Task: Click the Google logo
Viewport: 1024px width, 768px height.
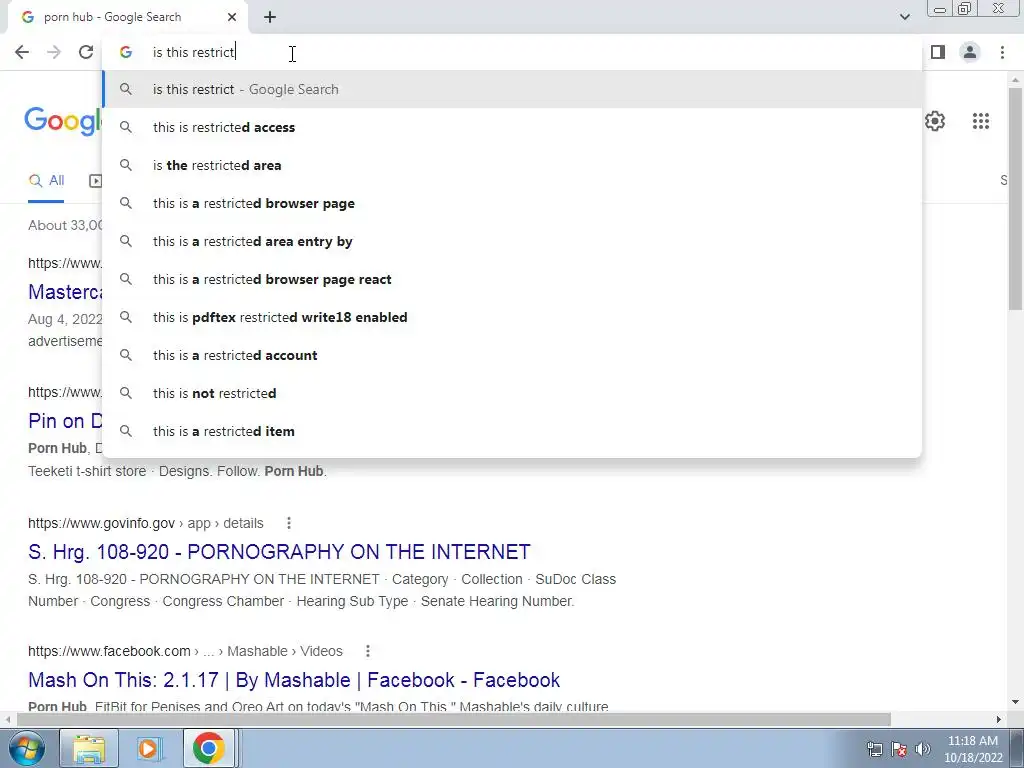Action: [x=63, y=121]
